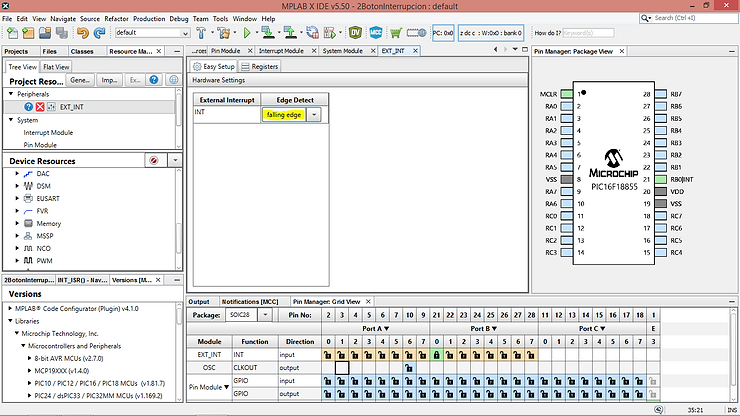Switch to the Registers tab

(260, 67)
